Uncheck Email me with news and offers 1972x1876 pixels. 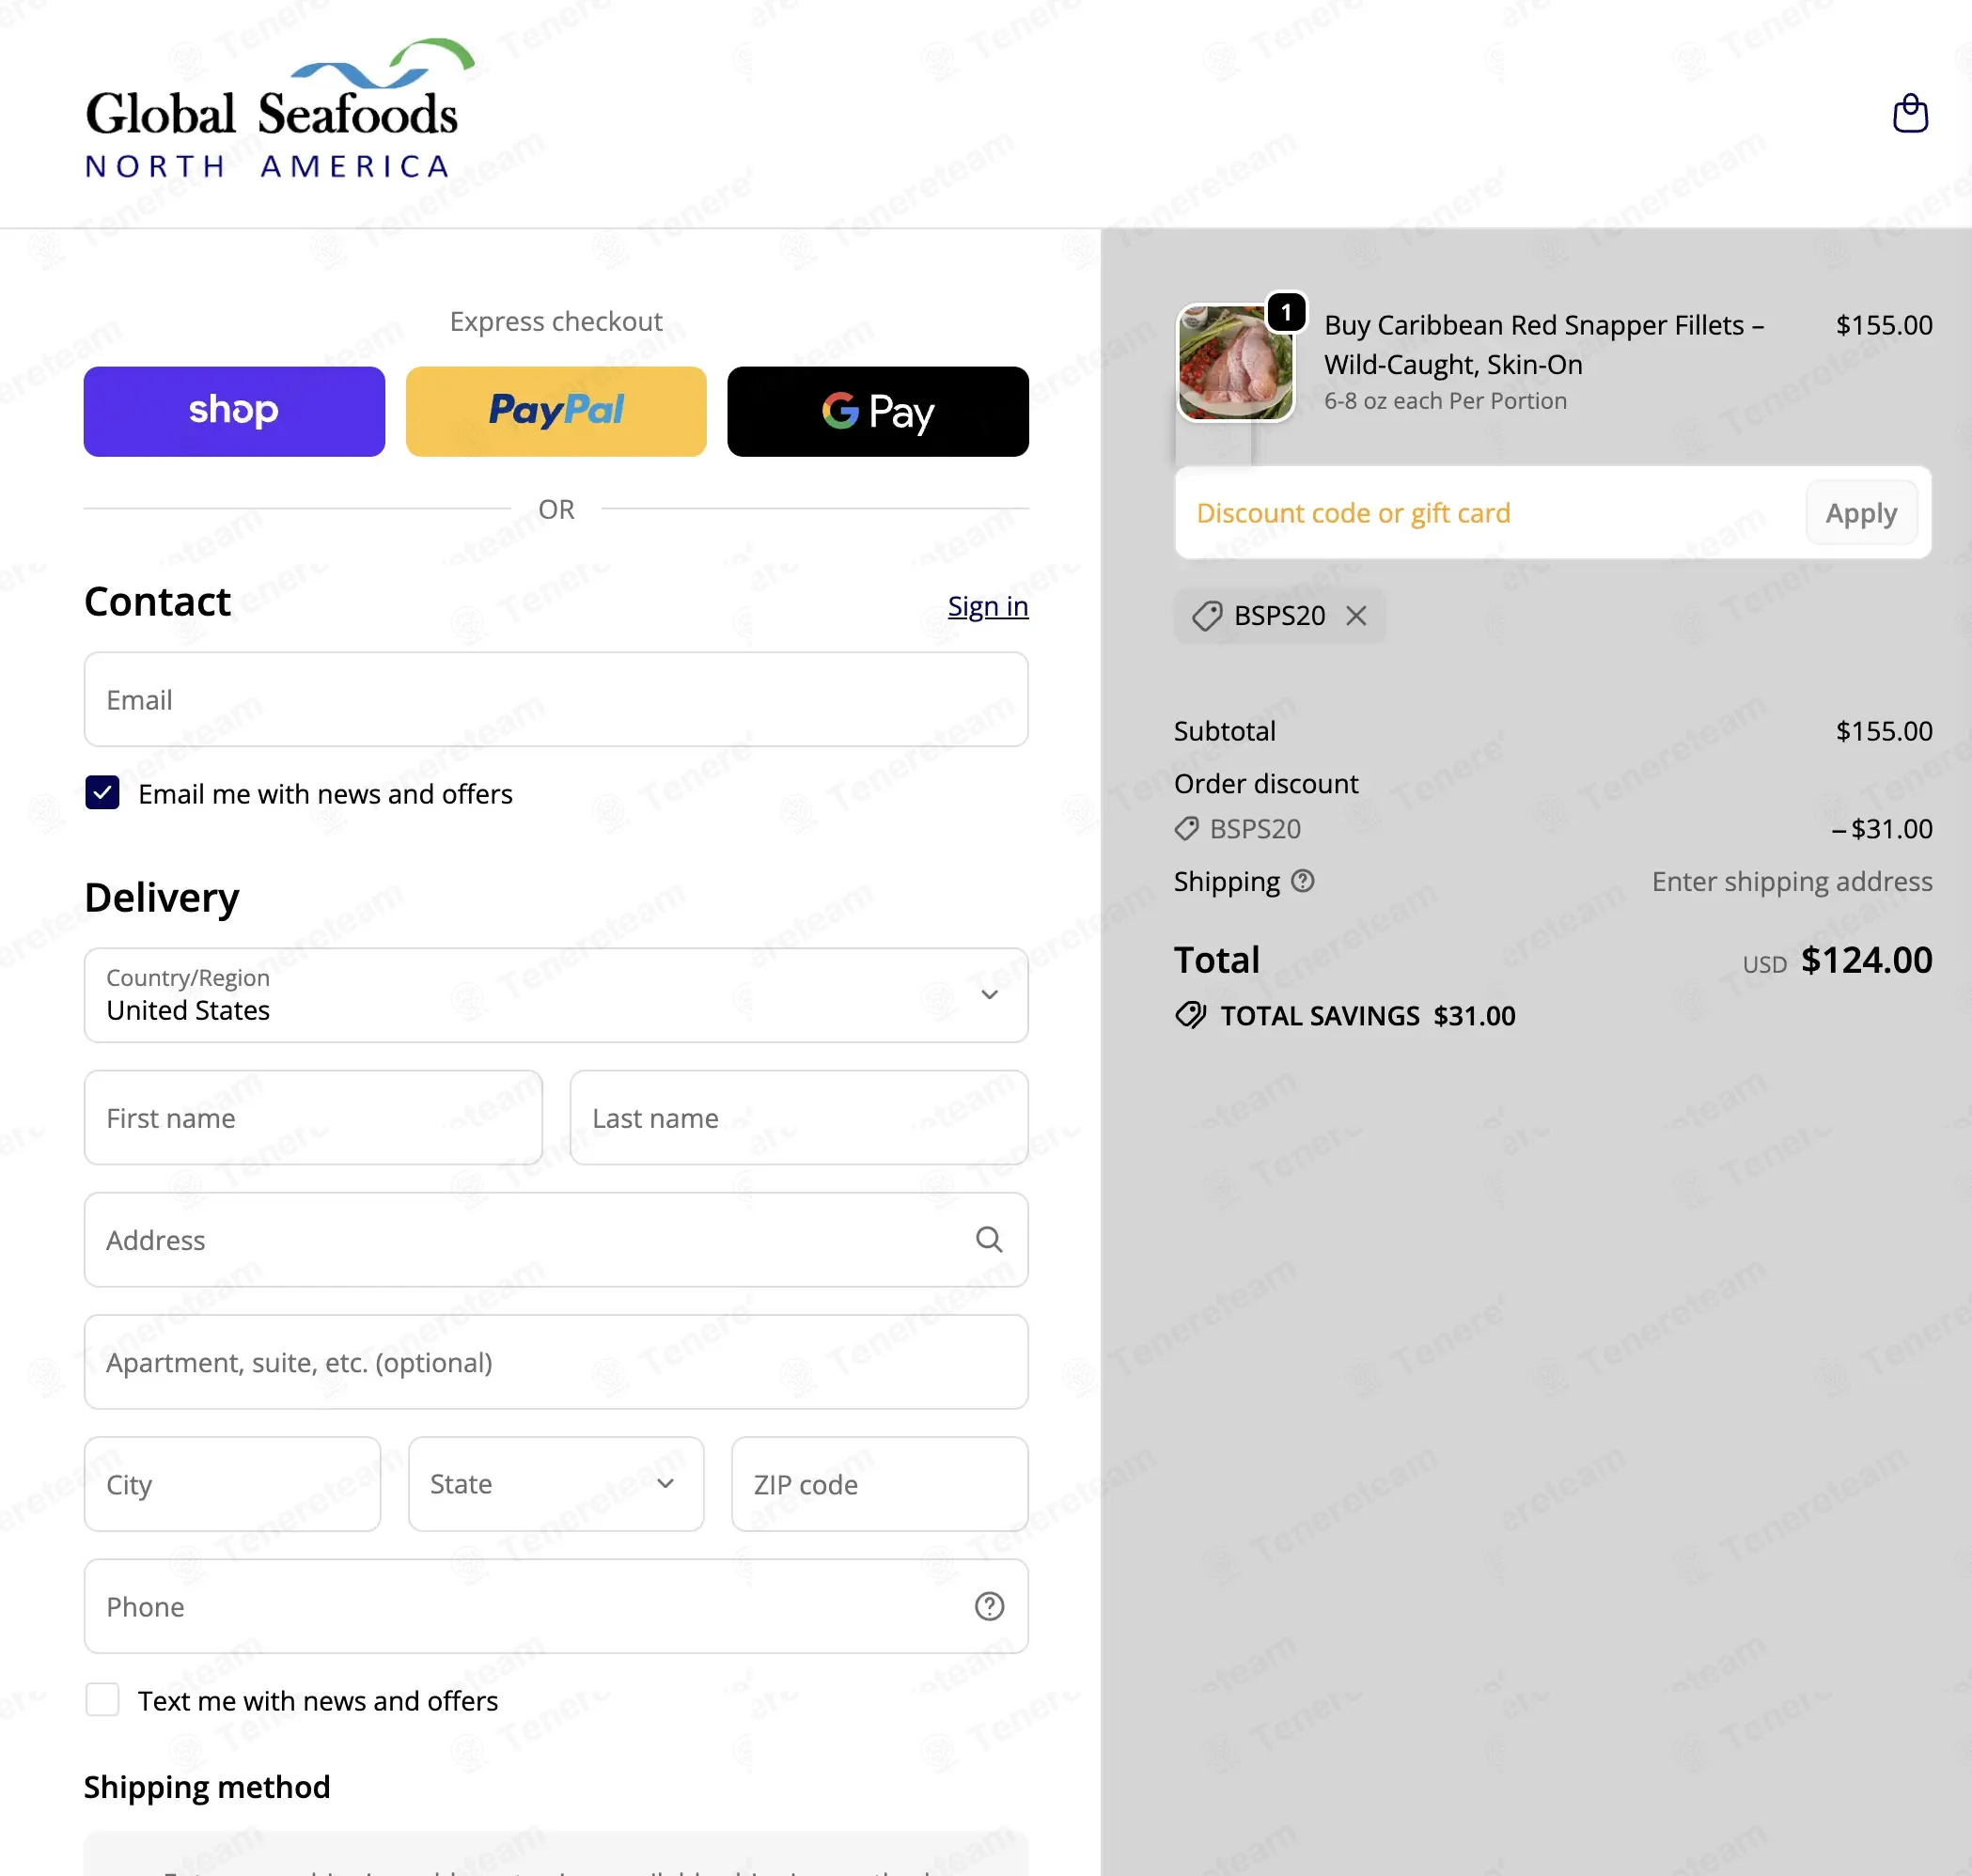[102, 793]
